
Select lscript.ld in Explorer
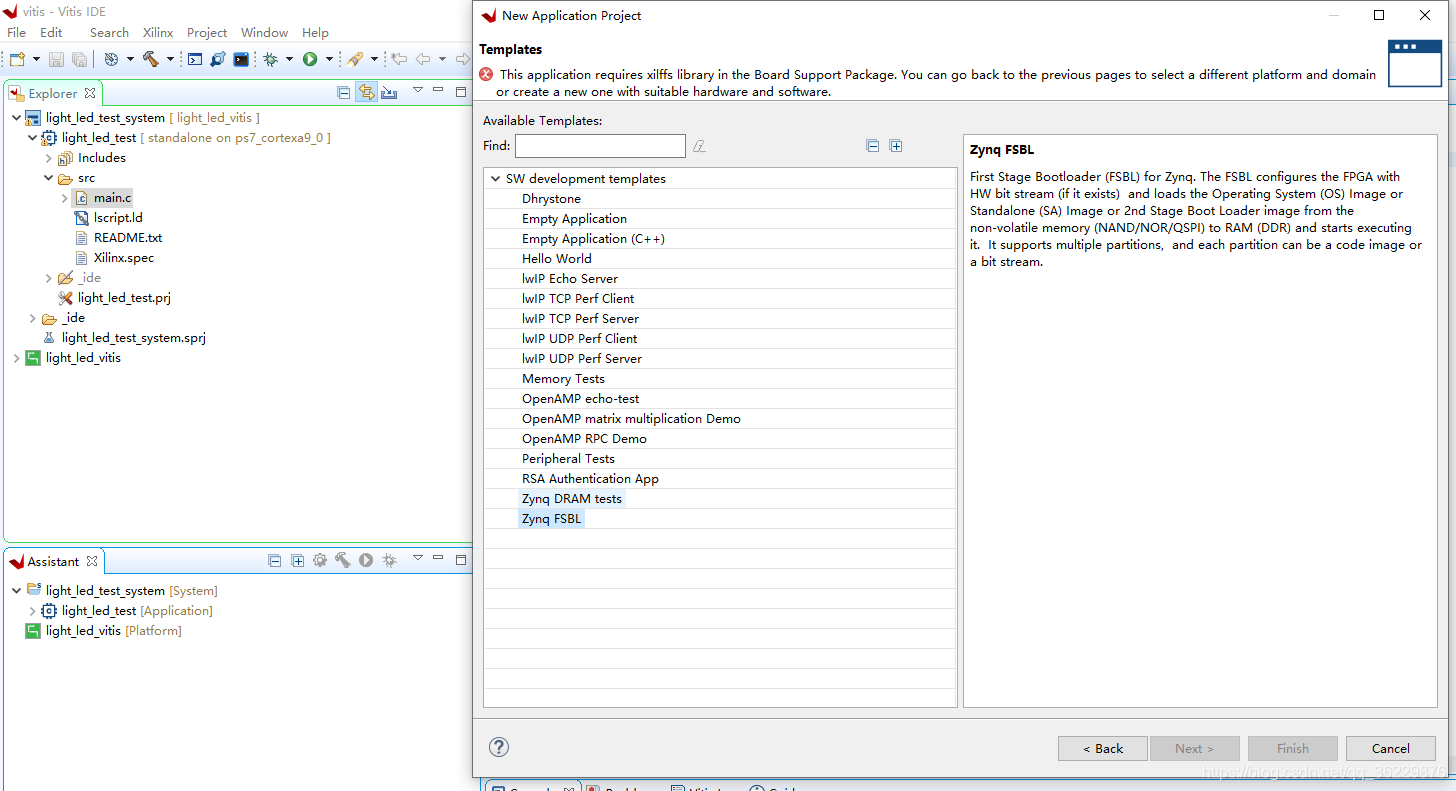(x=118, y=218)
